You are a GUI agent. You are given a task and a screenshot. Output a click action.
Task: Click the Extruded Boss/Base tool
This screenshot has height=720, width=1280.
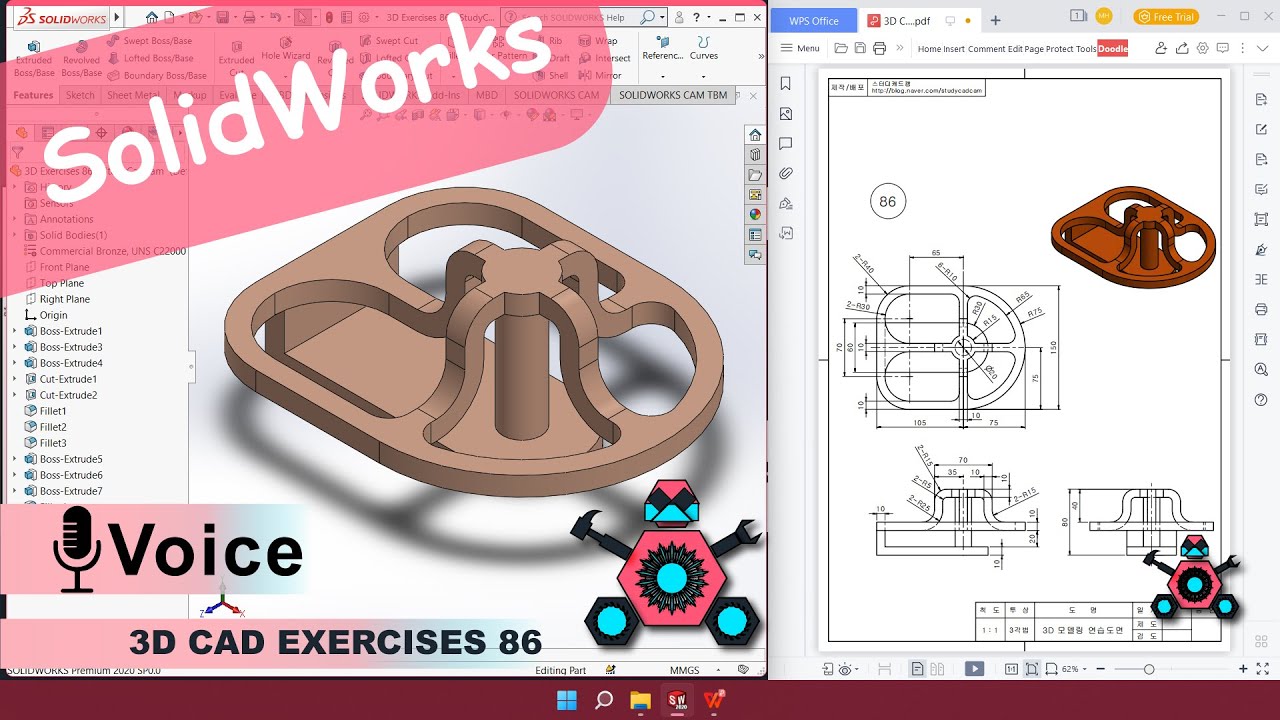pos(33,59)
